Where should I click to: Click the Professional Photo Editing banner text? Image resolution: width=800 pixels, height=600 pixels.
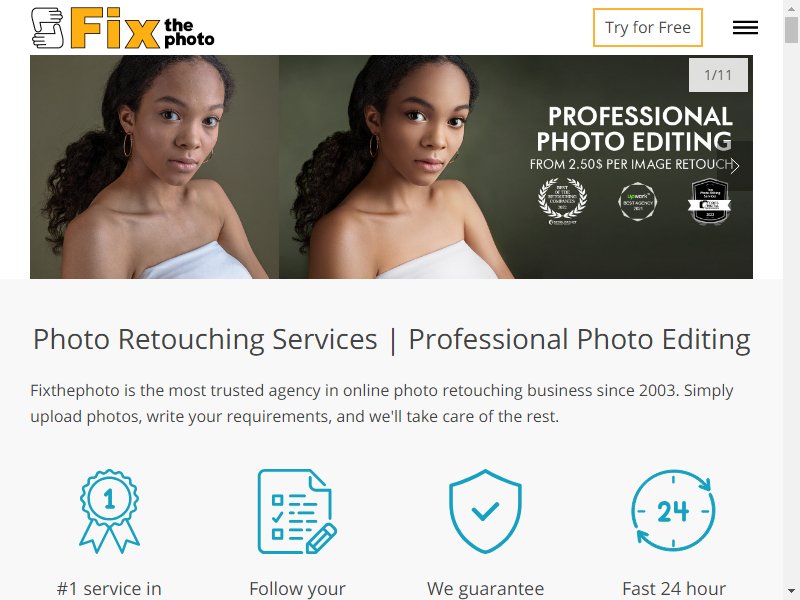pyautogui.click(x=635, y=129)
